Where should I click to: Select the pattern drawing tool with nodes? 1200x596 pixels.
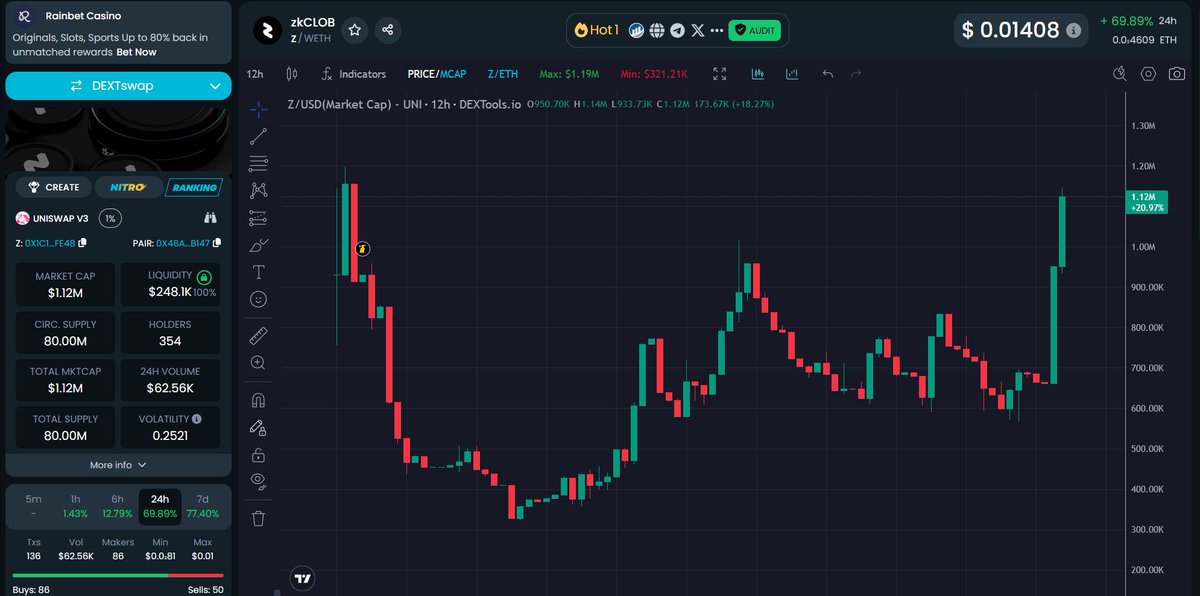[x=258, y=190]
